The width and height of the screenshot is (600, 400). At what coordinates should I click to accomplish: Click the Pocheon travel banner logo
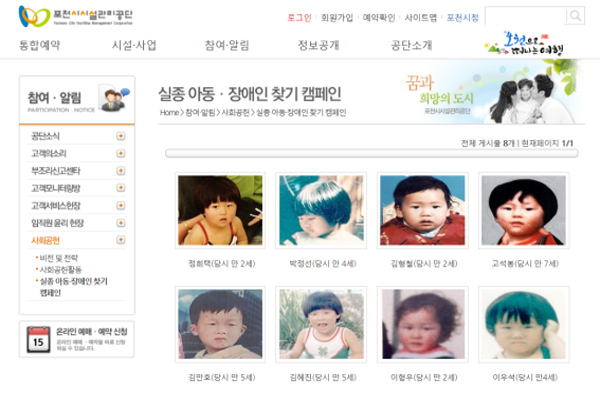pos(525,44)
